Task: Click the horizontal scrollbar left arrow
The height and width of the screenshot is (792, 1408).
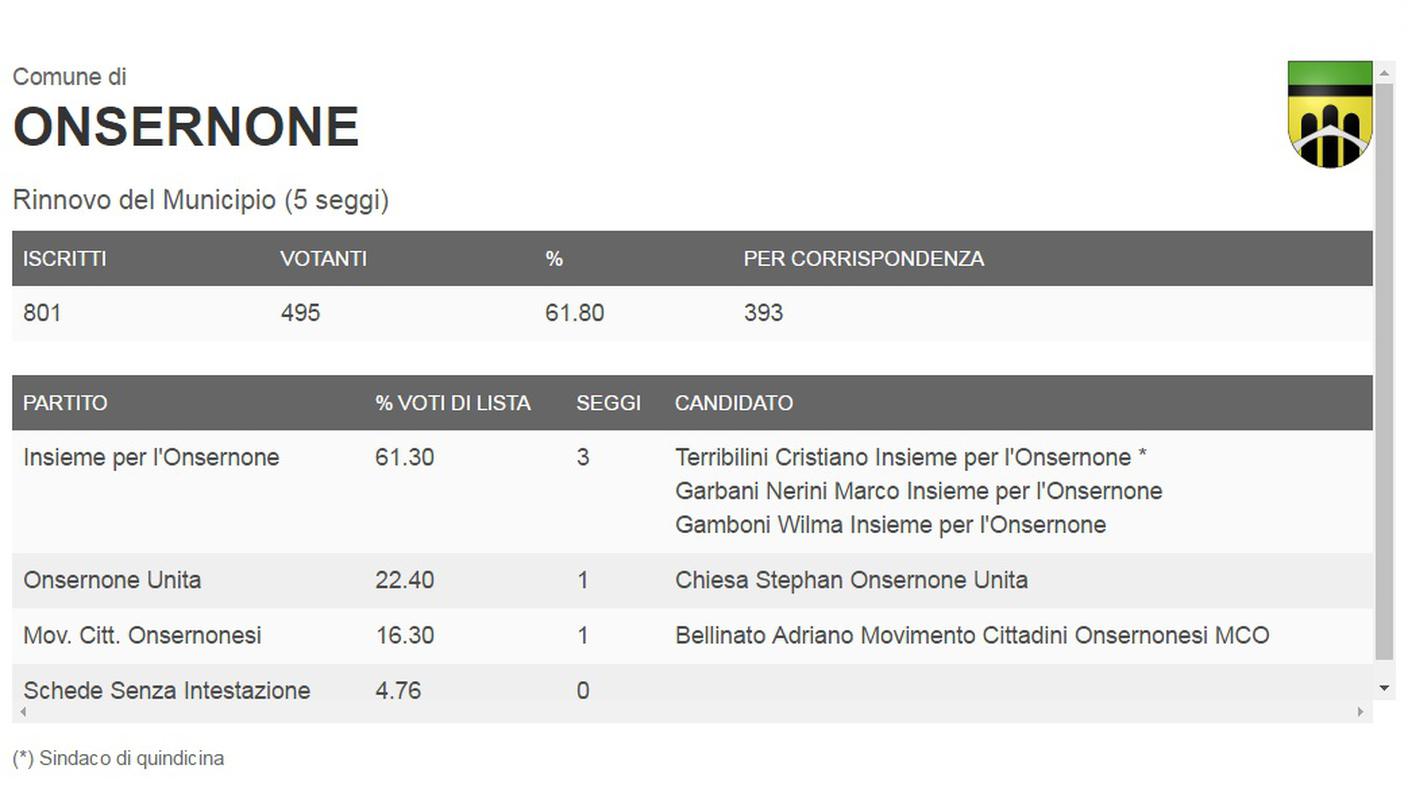Action: (x=23, y=712)
